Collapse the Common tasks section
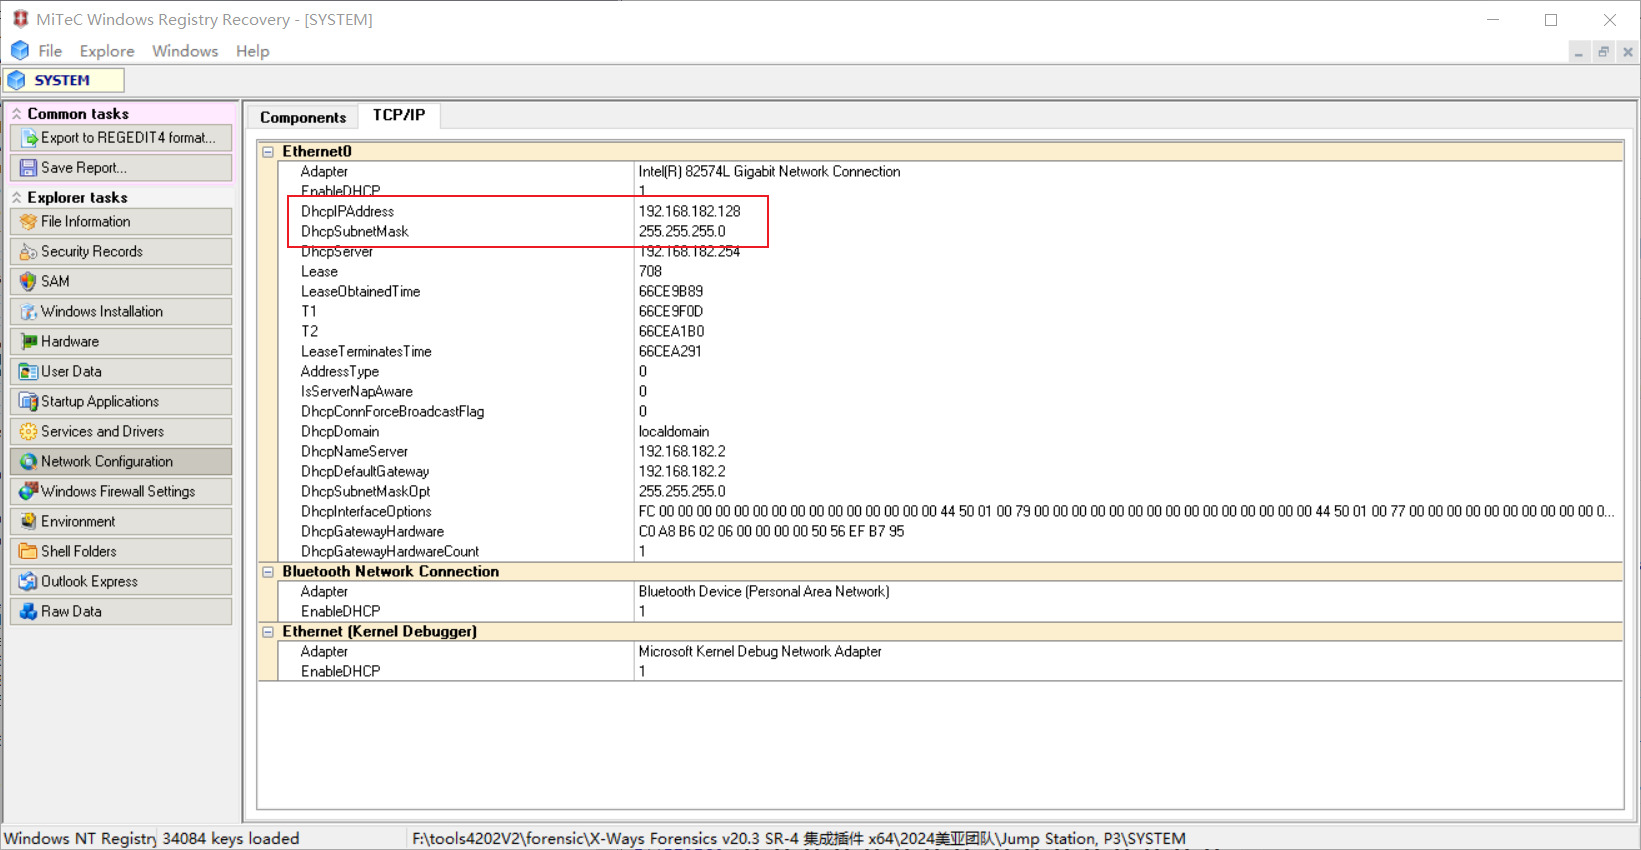This screenshot has height=850, width=1641. coord(17,114)
